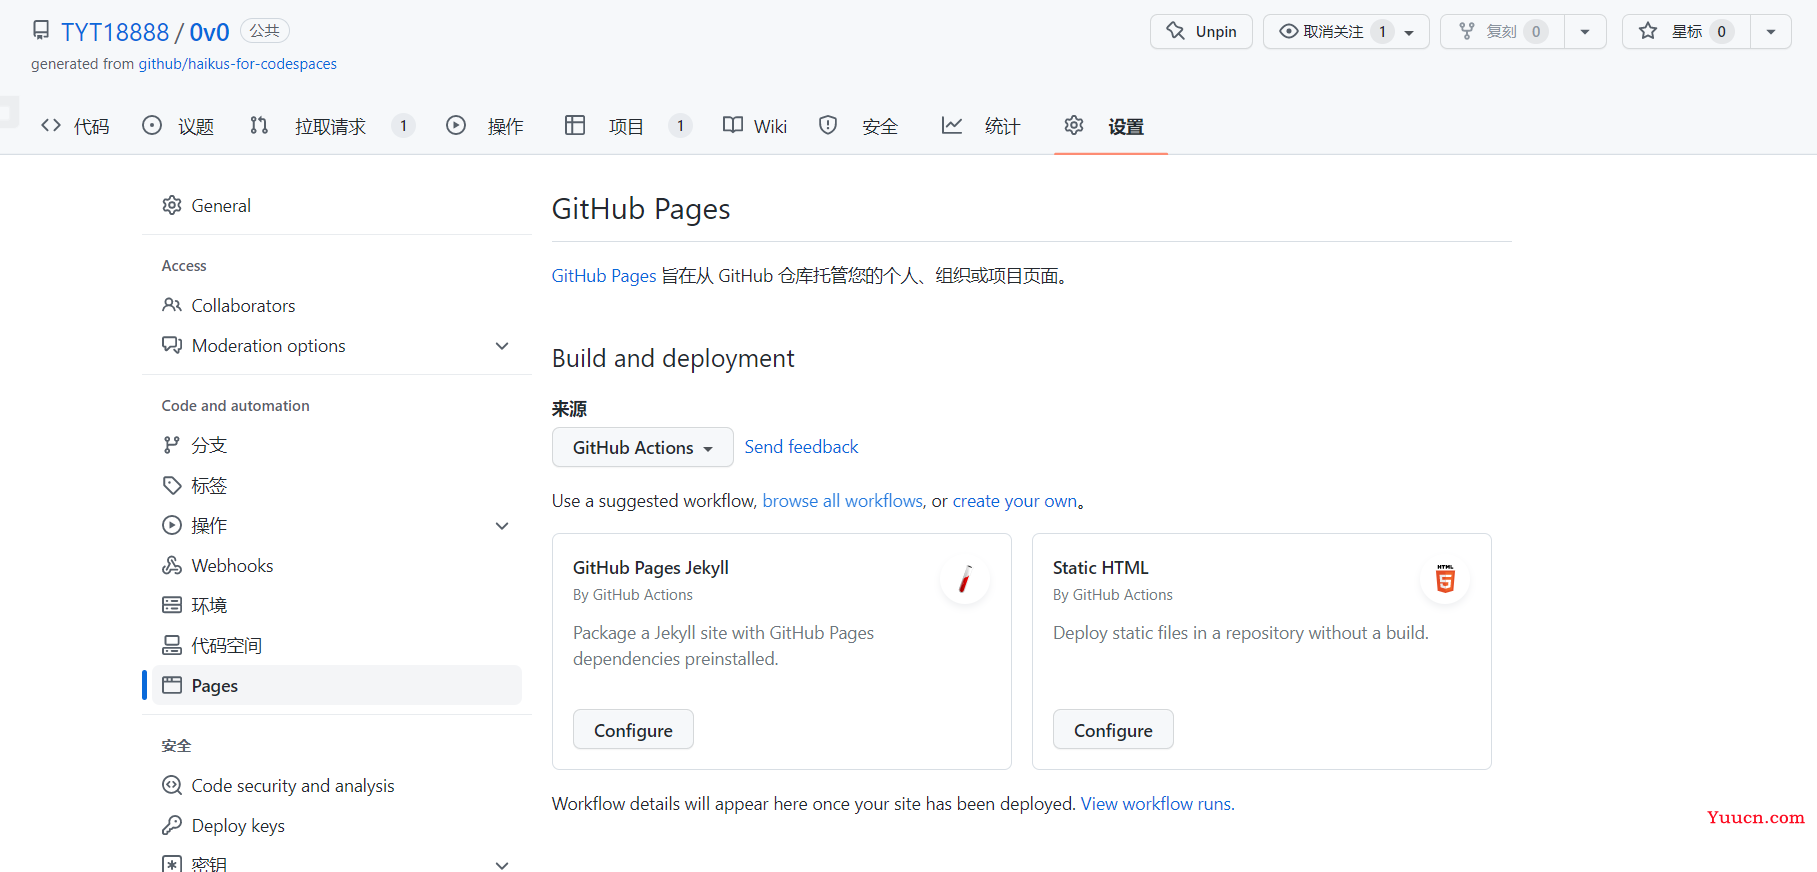1817x872 pixels.
Task: Click the Unpin button
Action: tap(1201, 31)
